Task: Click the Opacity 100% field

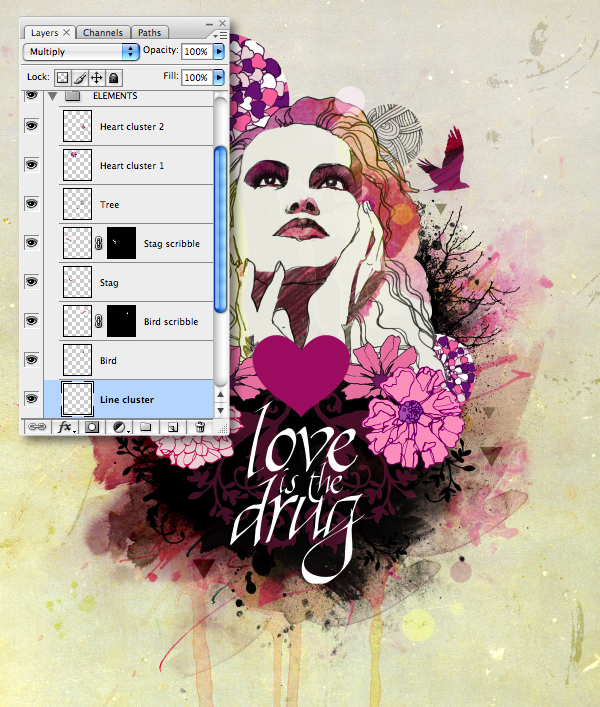Action: [197, 51]
